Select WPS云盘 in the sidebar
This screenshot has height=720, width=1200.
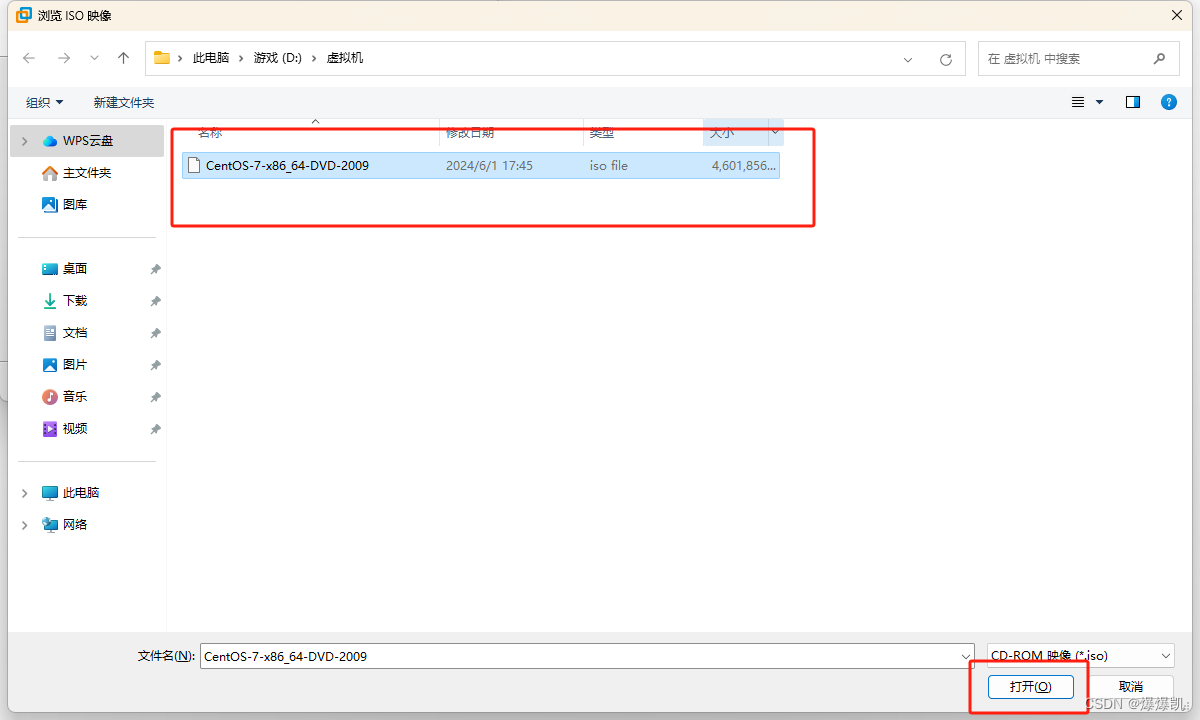pyautogui.click(x=88, y=141)
